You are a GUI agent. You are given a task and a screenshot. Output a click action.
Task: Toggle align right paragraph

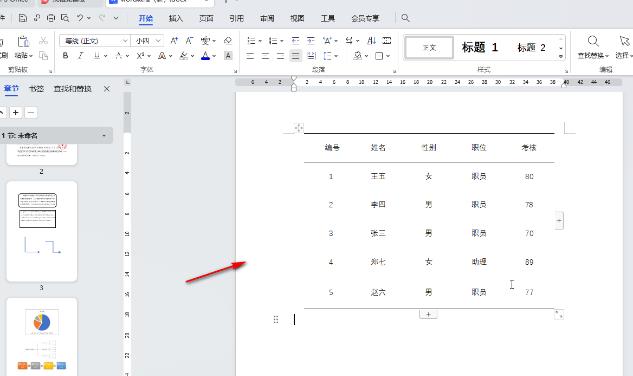tap(280, 56)
